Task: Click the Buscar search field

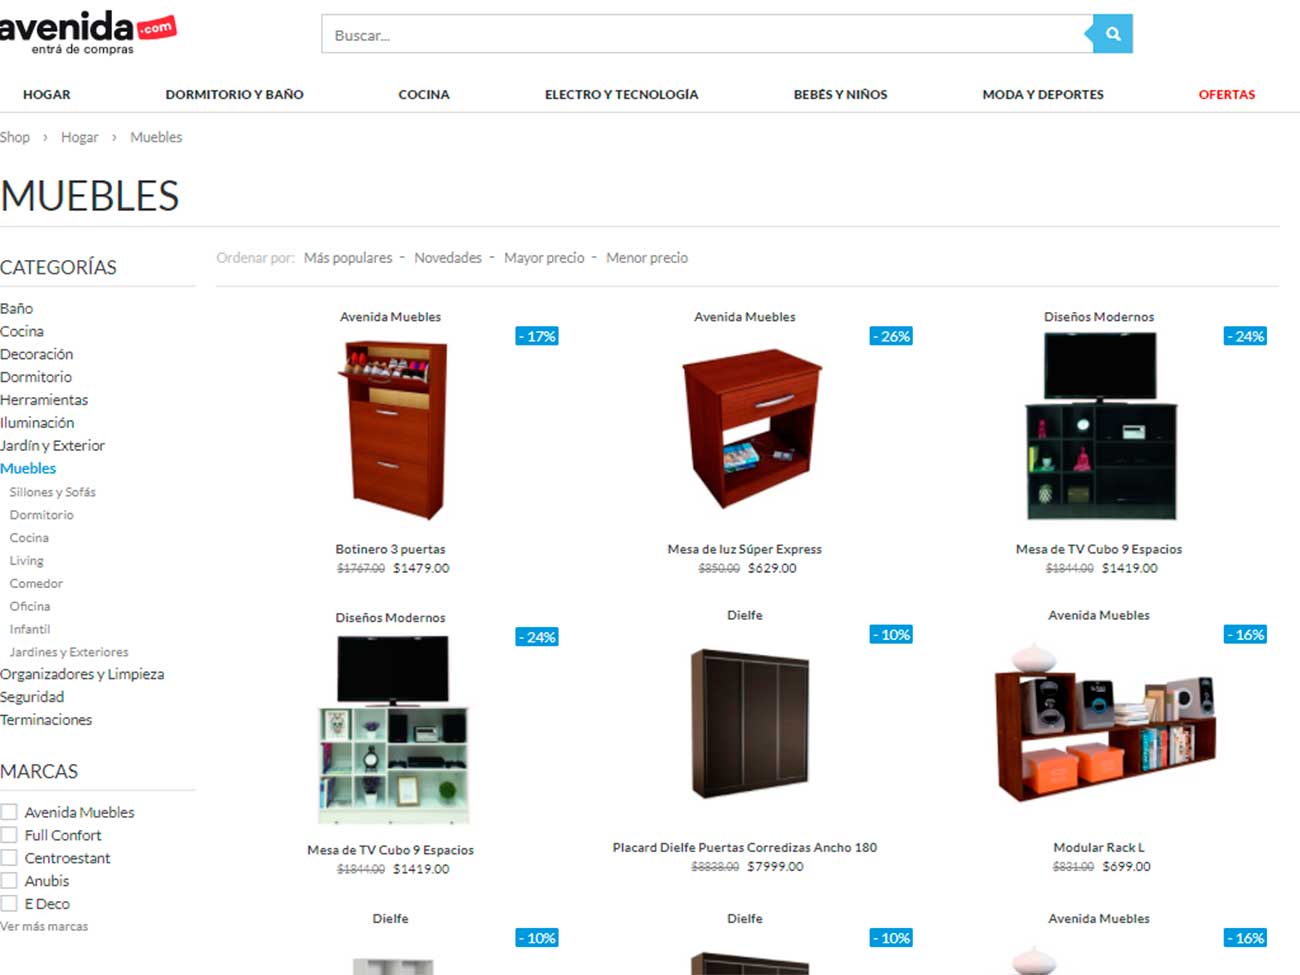Action: (706, 34)
